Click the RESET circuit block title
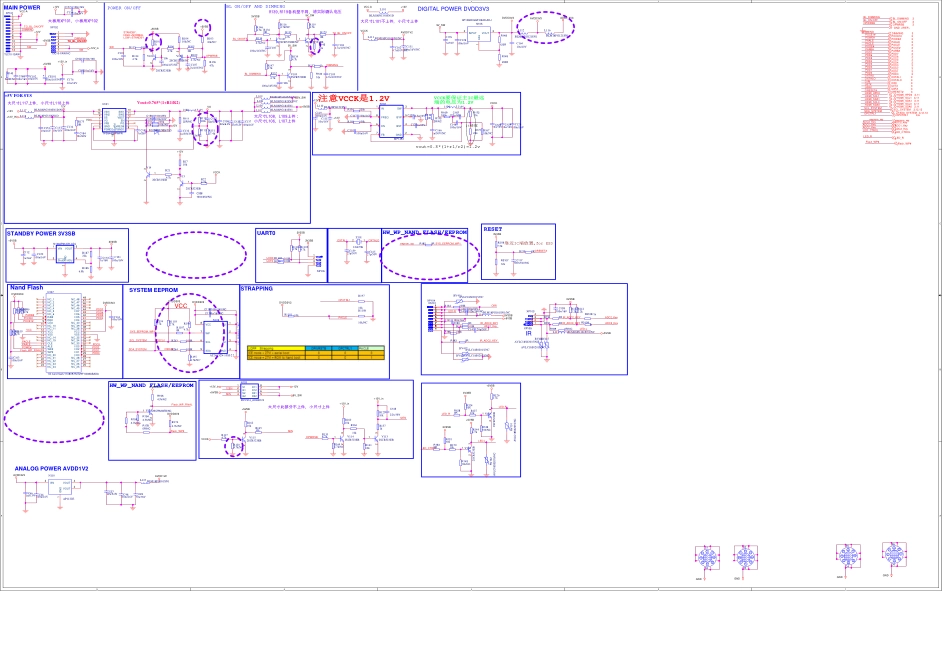950x672 pixels. 493,229
